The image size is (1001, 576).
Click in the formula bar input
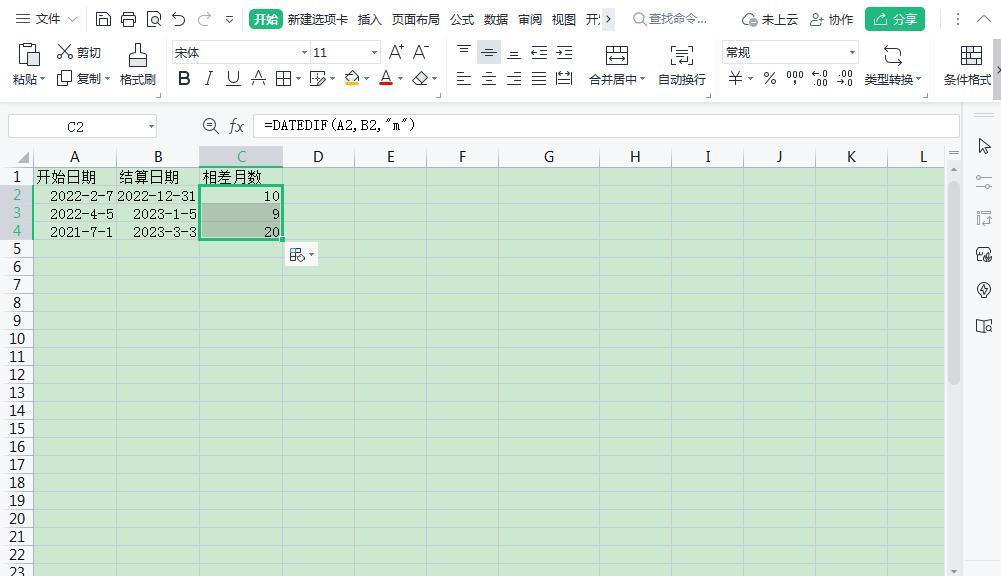(606, 126)
